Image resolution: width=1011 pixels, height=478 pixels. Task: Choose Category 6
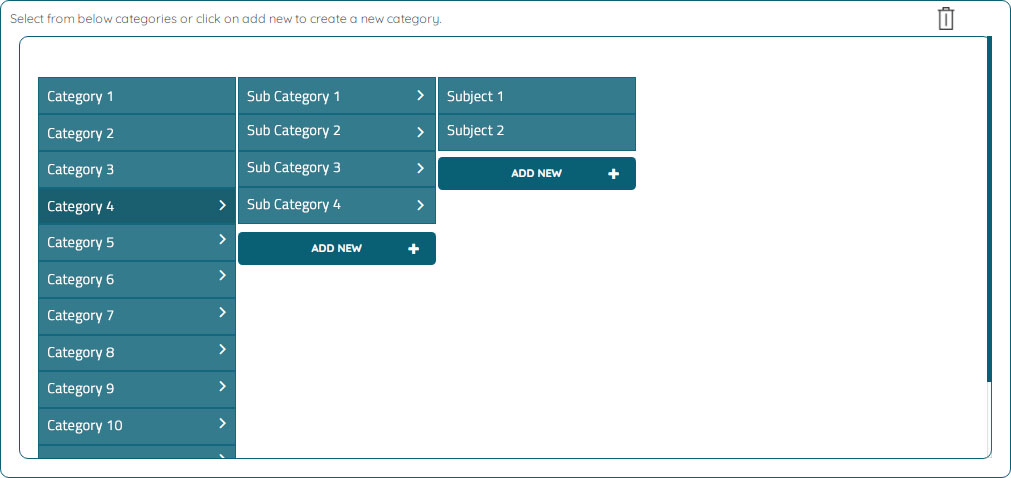pyautogui.click(x=137, y=279)
